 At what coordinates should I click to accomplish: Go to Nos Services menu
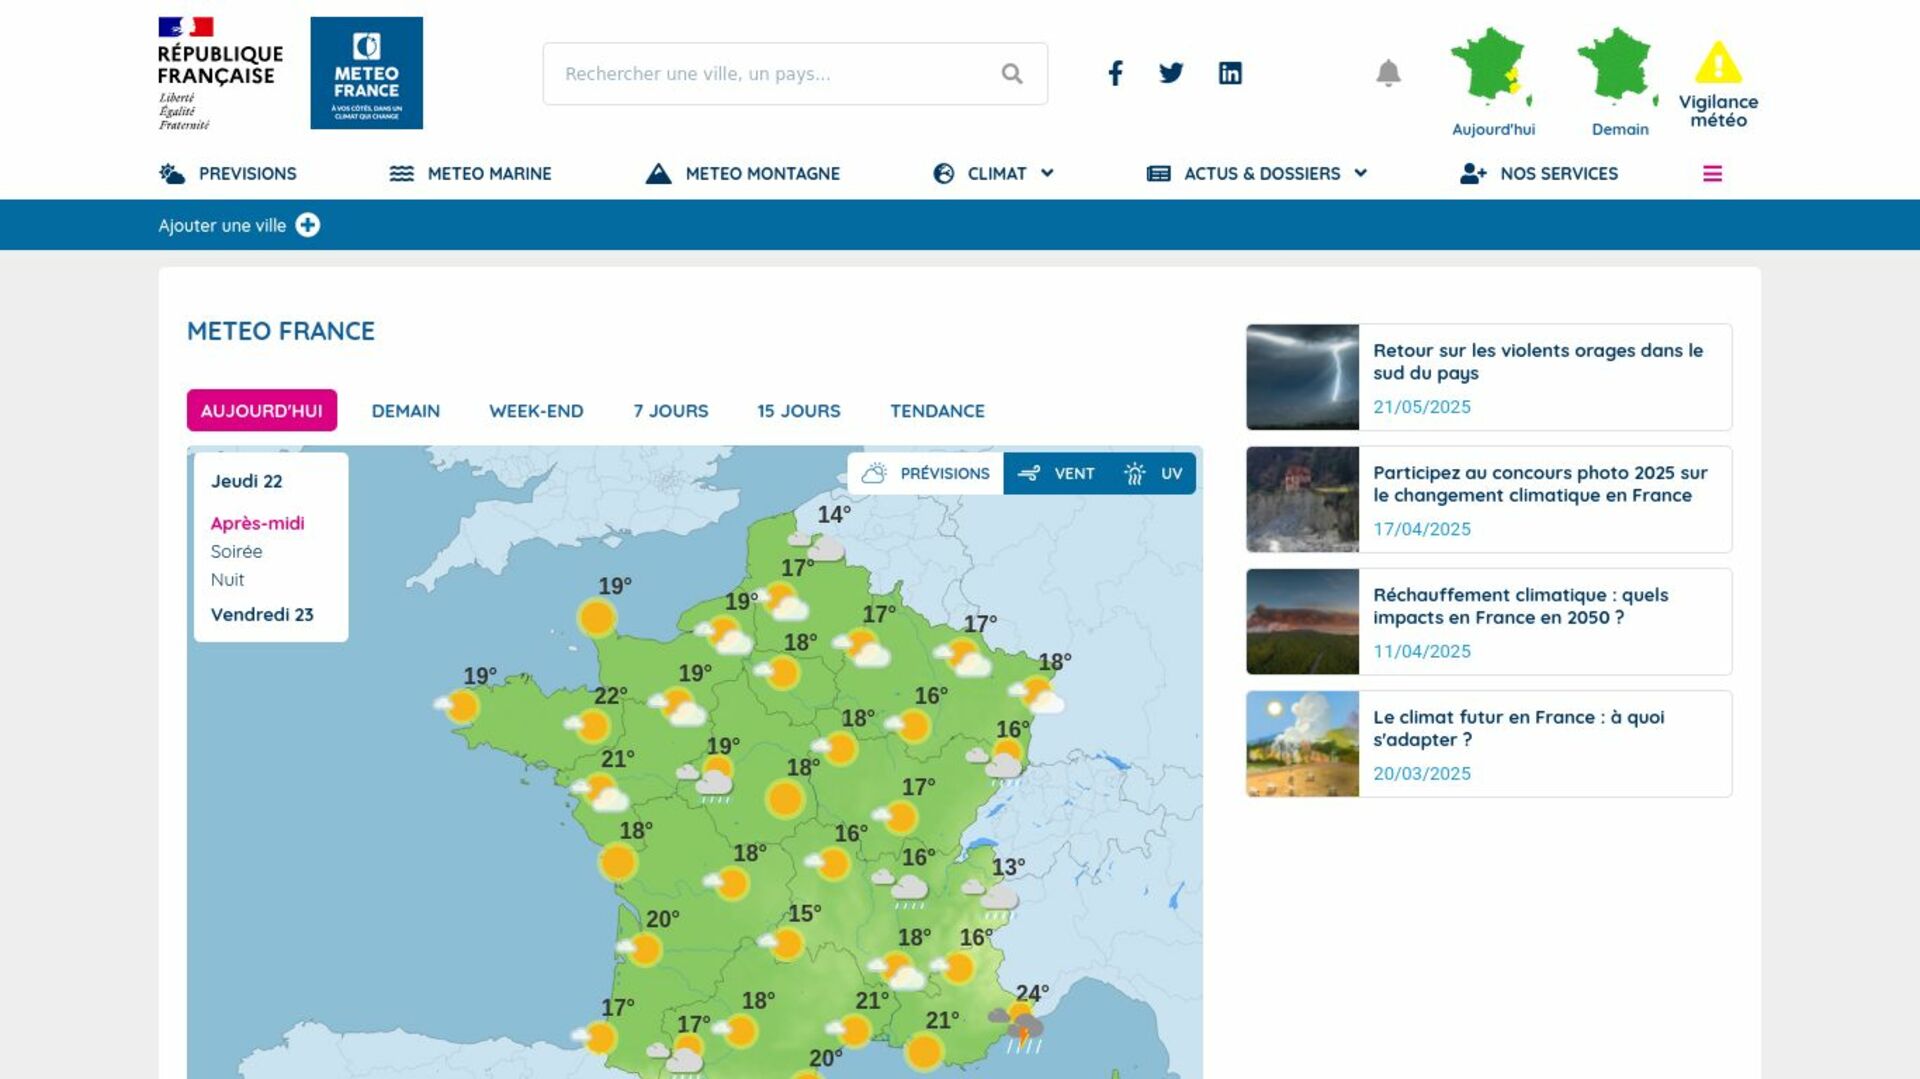coord(1559,174)
